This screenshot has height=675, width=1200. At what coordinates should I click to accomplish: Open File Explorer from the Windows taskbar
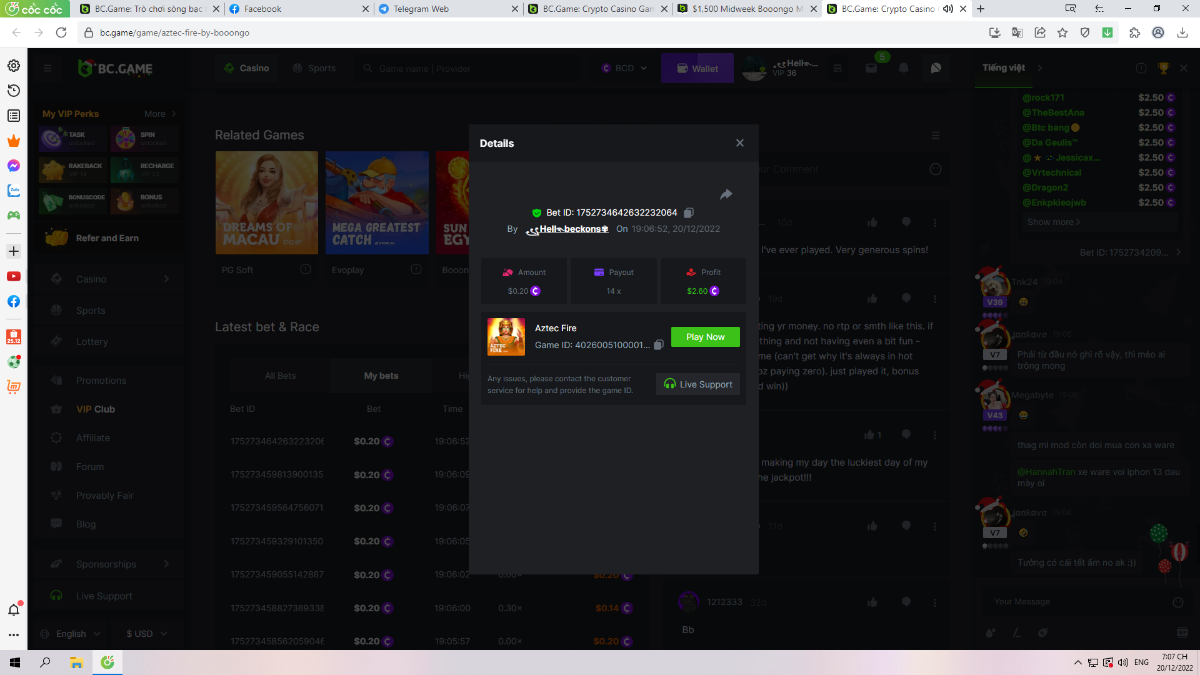(76, 662)
